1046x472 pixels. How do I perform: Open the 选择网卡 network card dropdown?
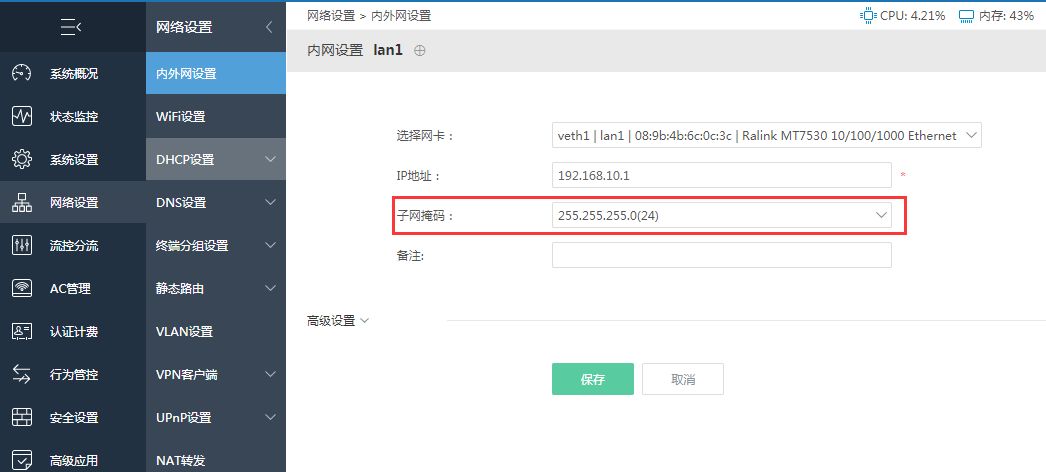point(766,135)
